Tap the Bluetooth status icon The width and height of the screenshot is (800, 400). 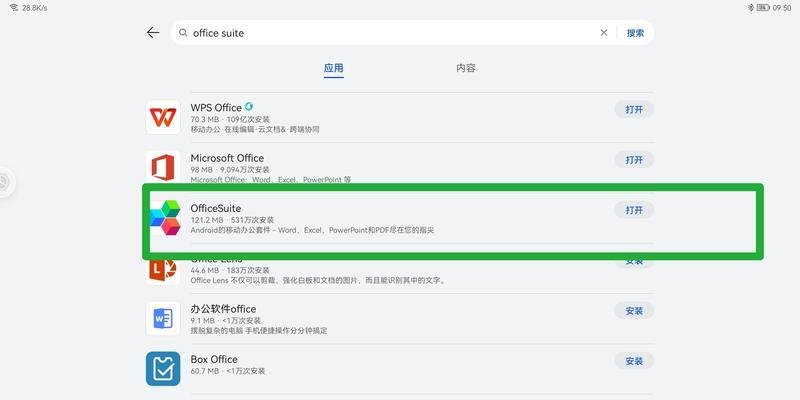tap(751, 8)
